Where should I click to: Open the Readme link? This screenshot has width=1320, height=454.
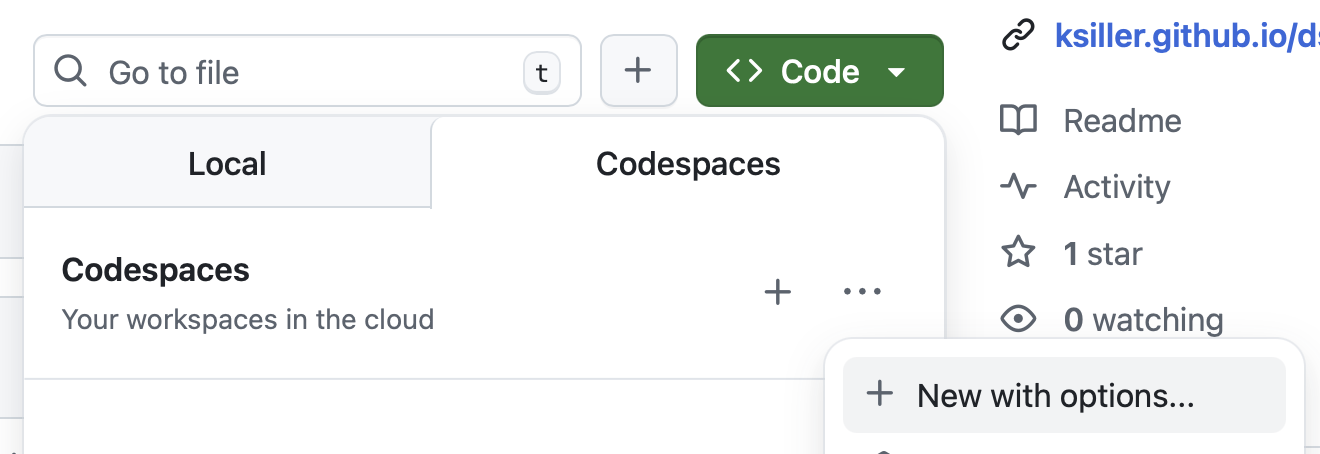click(x=1122, y=121)
